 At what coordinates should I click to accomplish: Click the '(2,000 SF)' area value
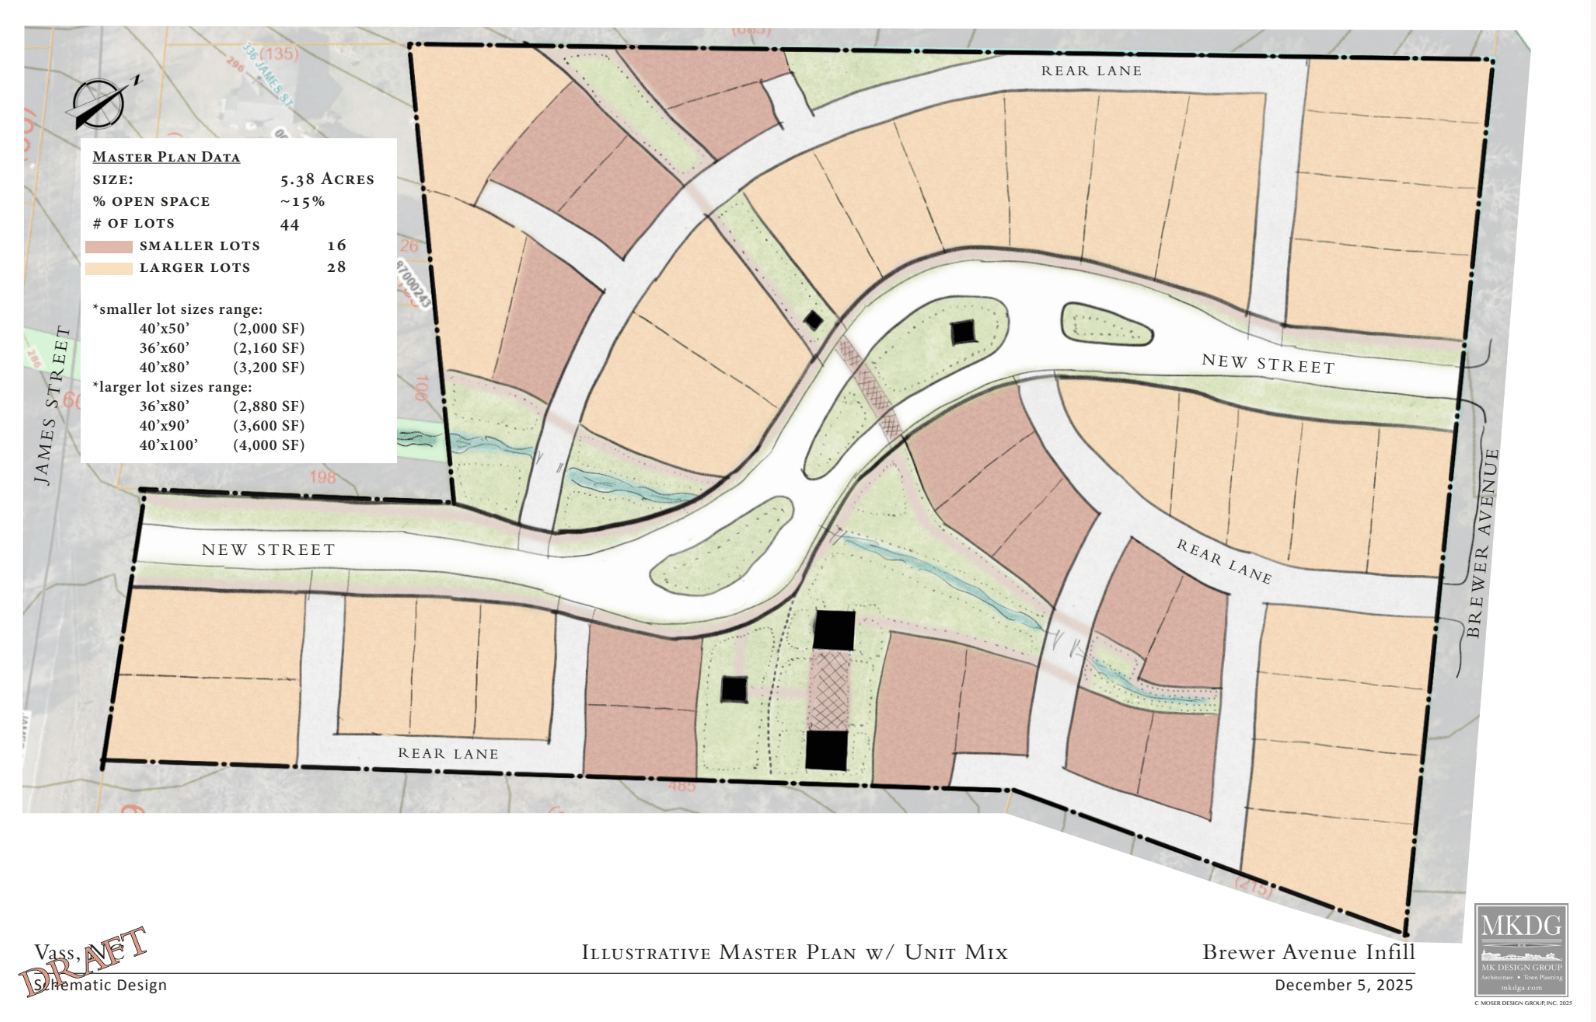269,328
